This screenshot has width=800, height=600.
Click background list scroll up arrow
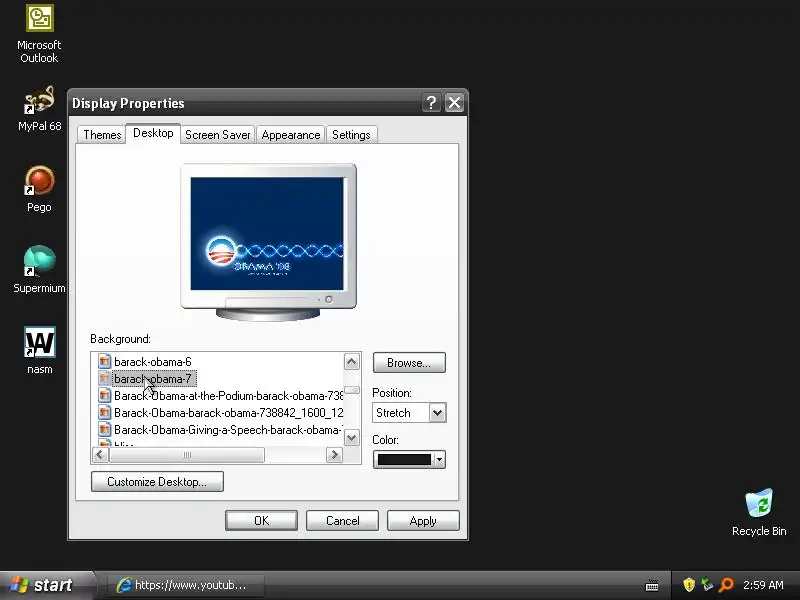(352, 362)
